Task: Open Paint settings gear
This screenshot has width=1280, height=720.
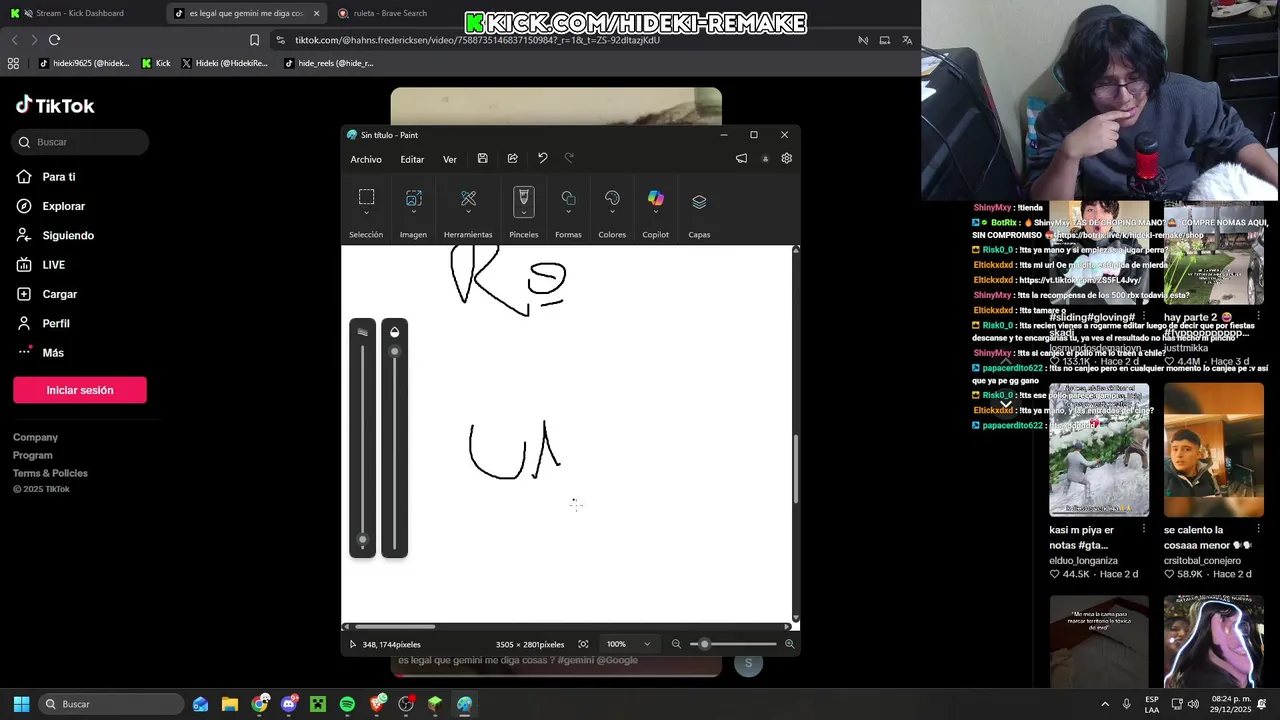Action: coord(786,158)
